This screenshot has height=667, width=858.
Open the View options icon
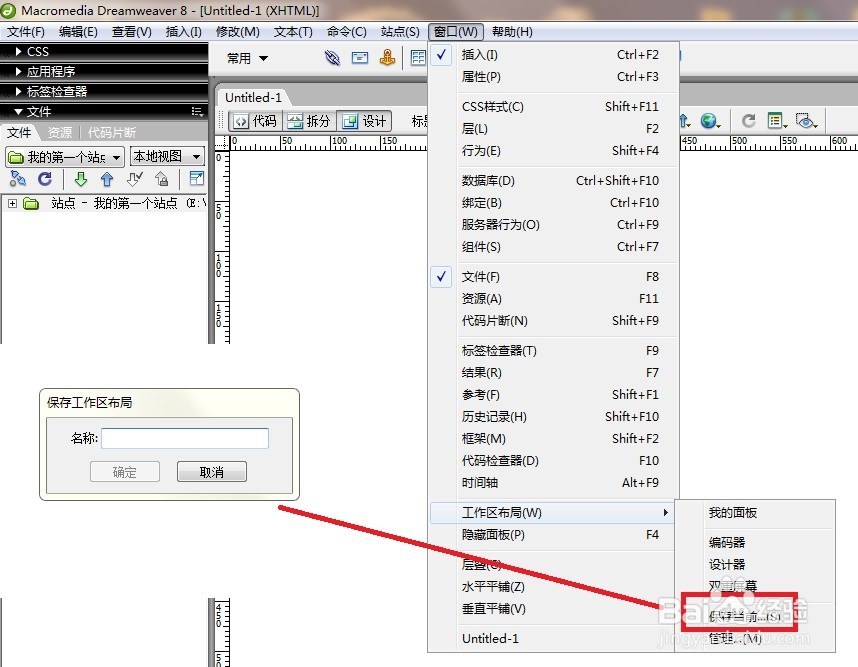(x=777, y=120)
